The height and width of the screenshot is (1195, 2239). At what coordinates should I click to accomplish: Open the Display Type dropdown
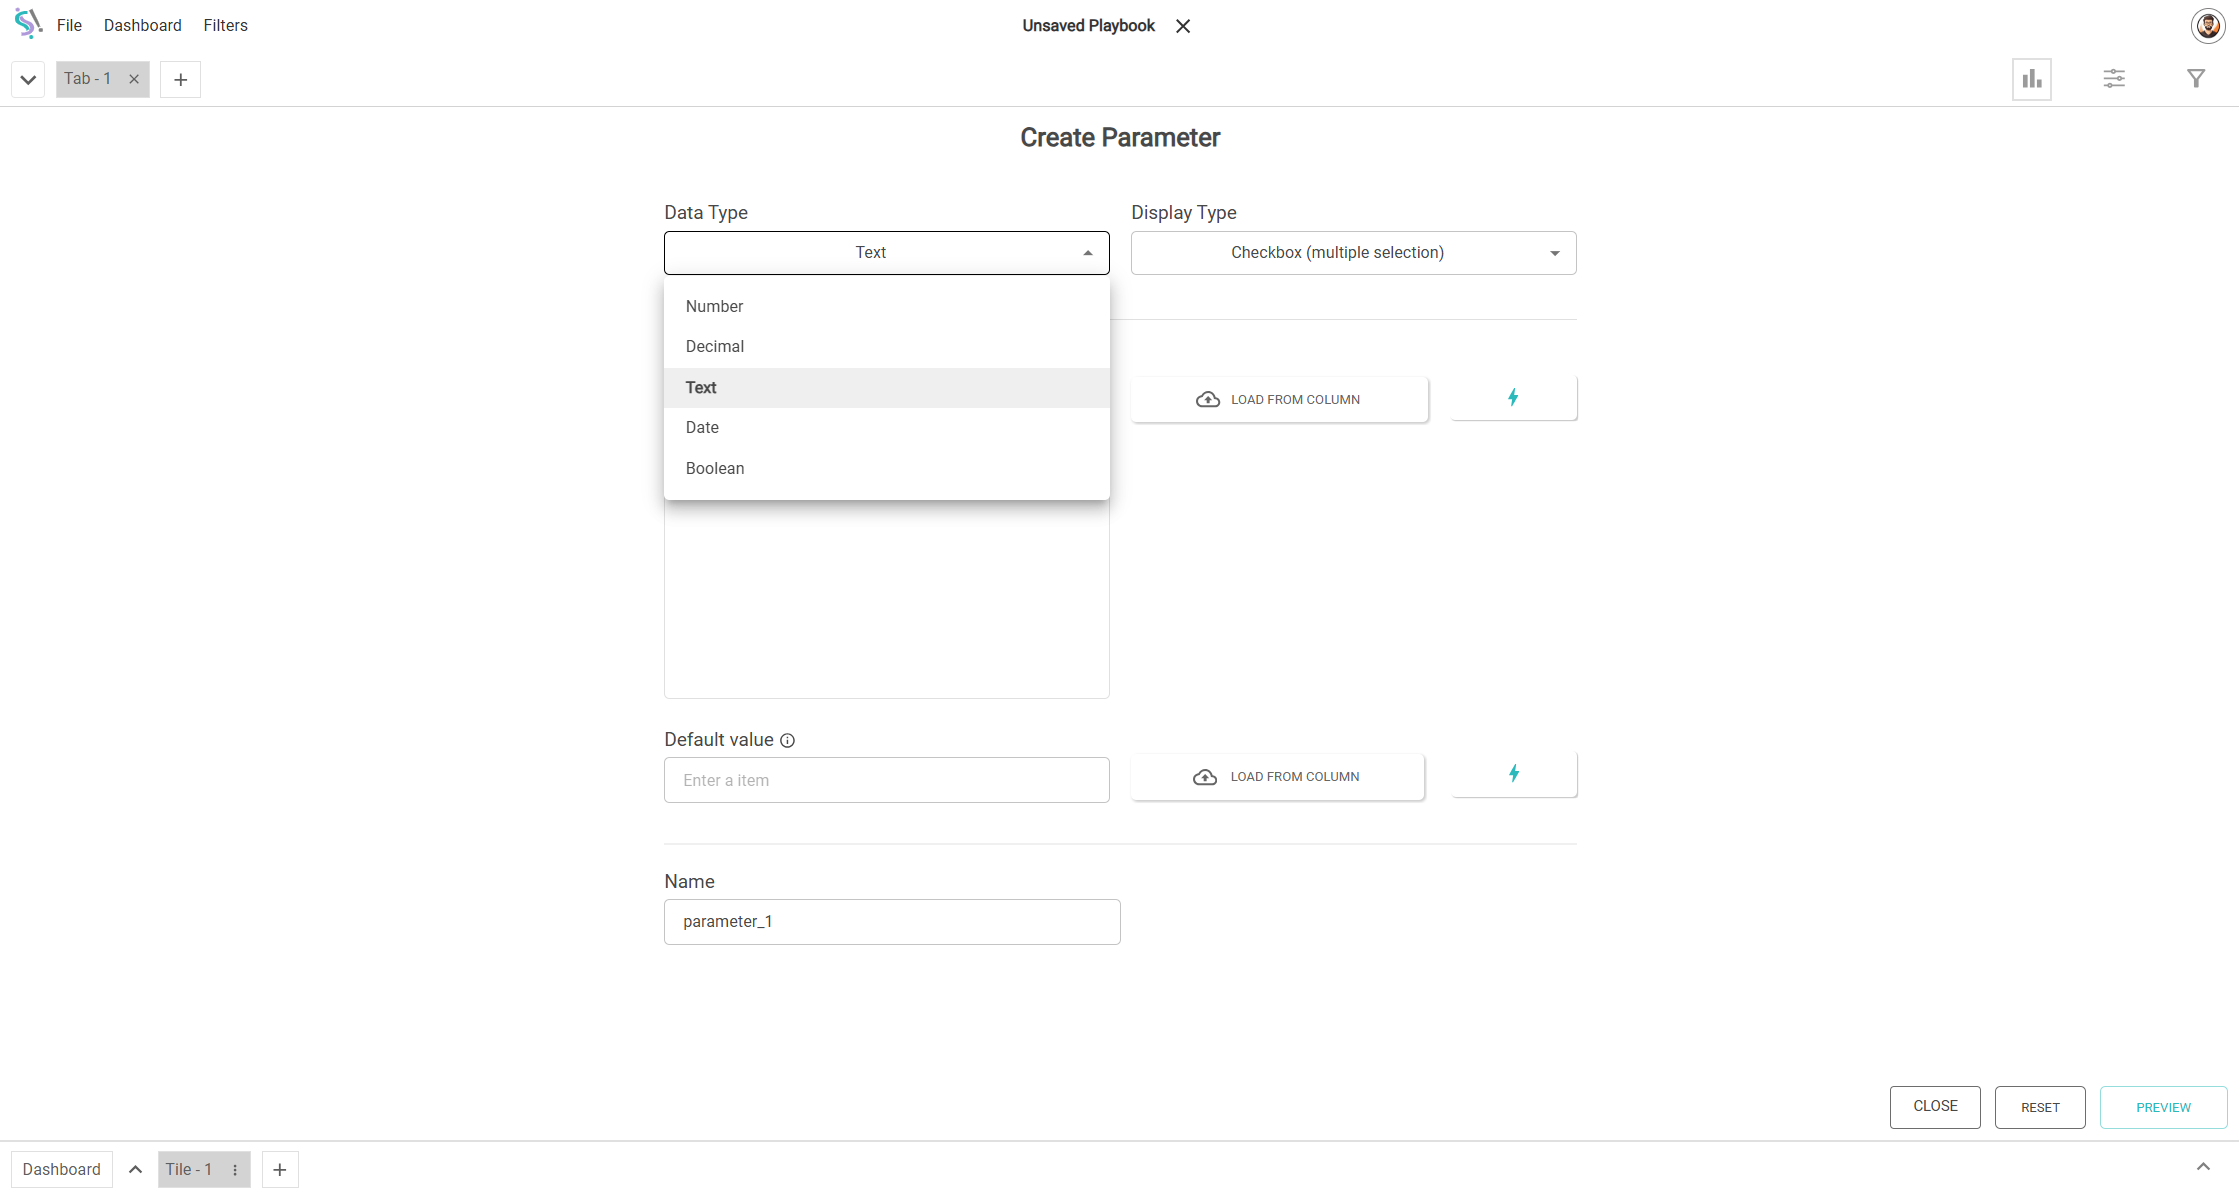tap(1353, 253)
